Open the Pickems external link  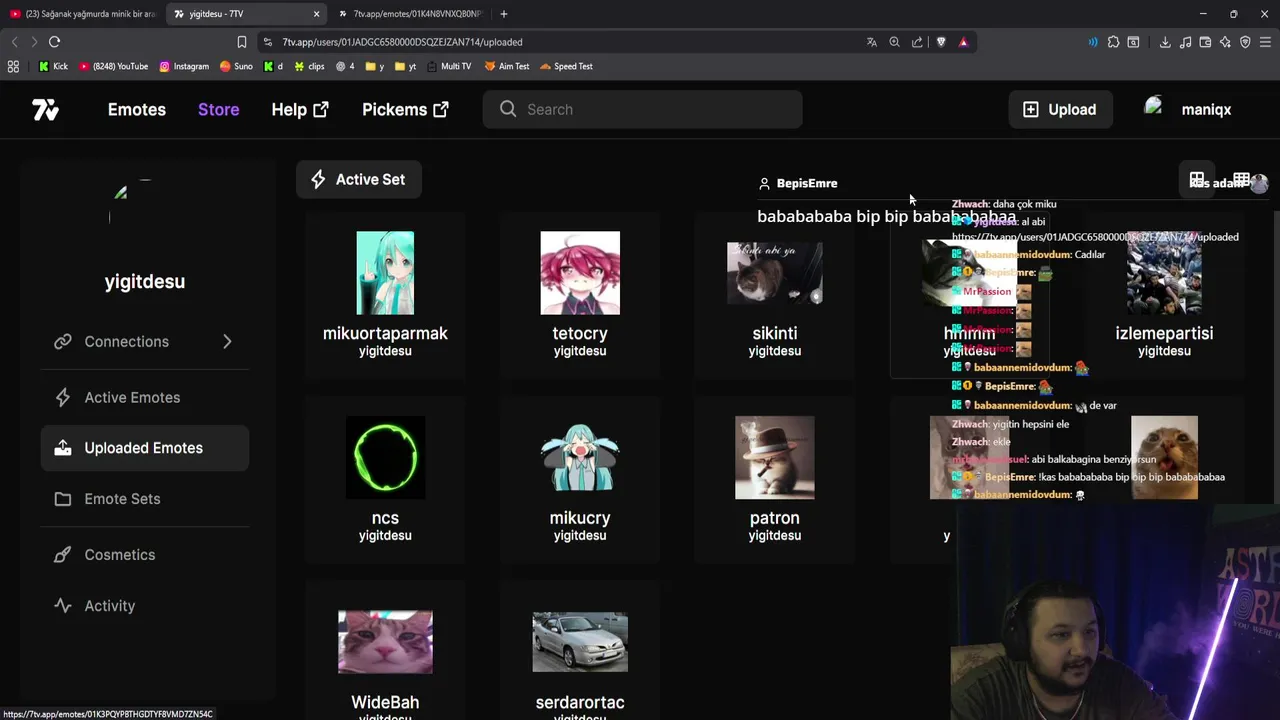click(405, 109)
